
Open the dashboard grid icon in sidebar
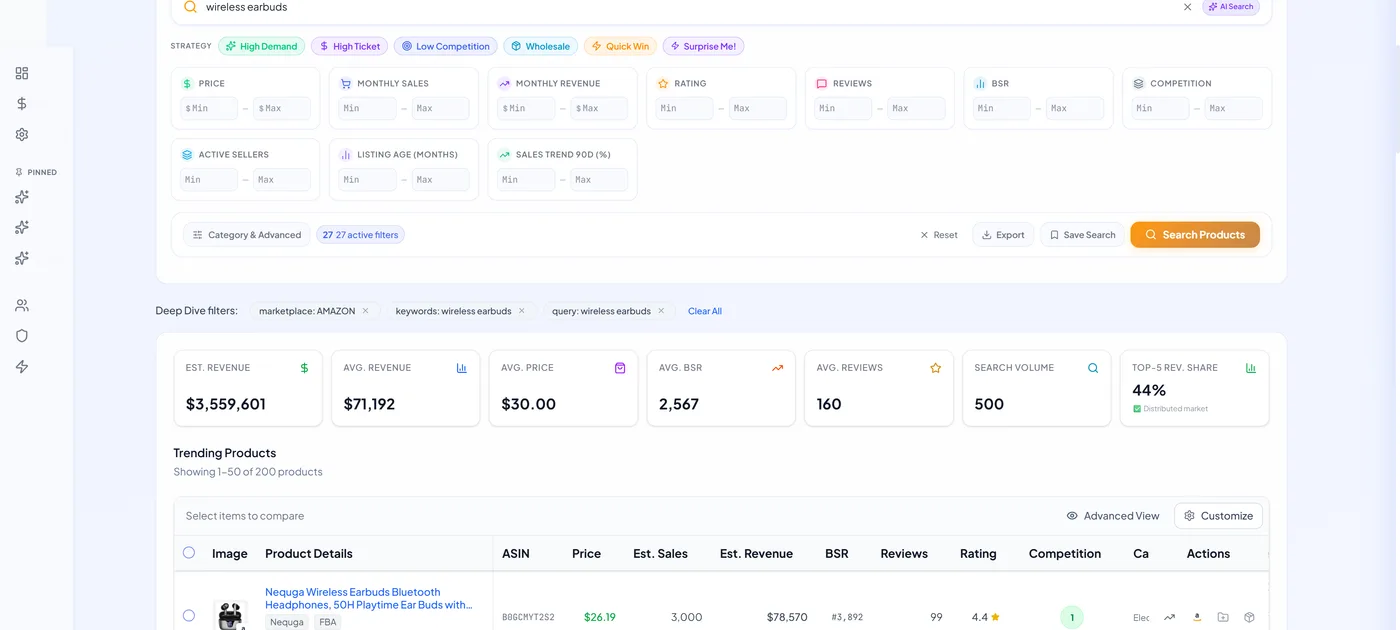[22, 73]
